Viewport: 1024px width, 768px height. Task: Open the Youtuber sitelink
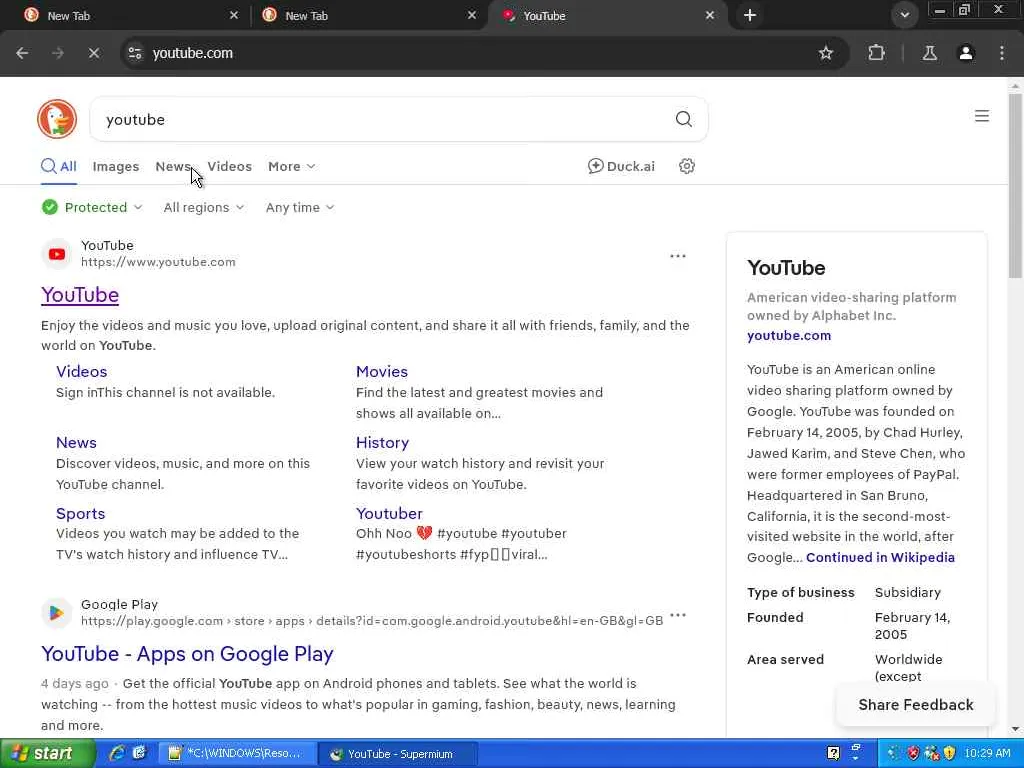389,513
